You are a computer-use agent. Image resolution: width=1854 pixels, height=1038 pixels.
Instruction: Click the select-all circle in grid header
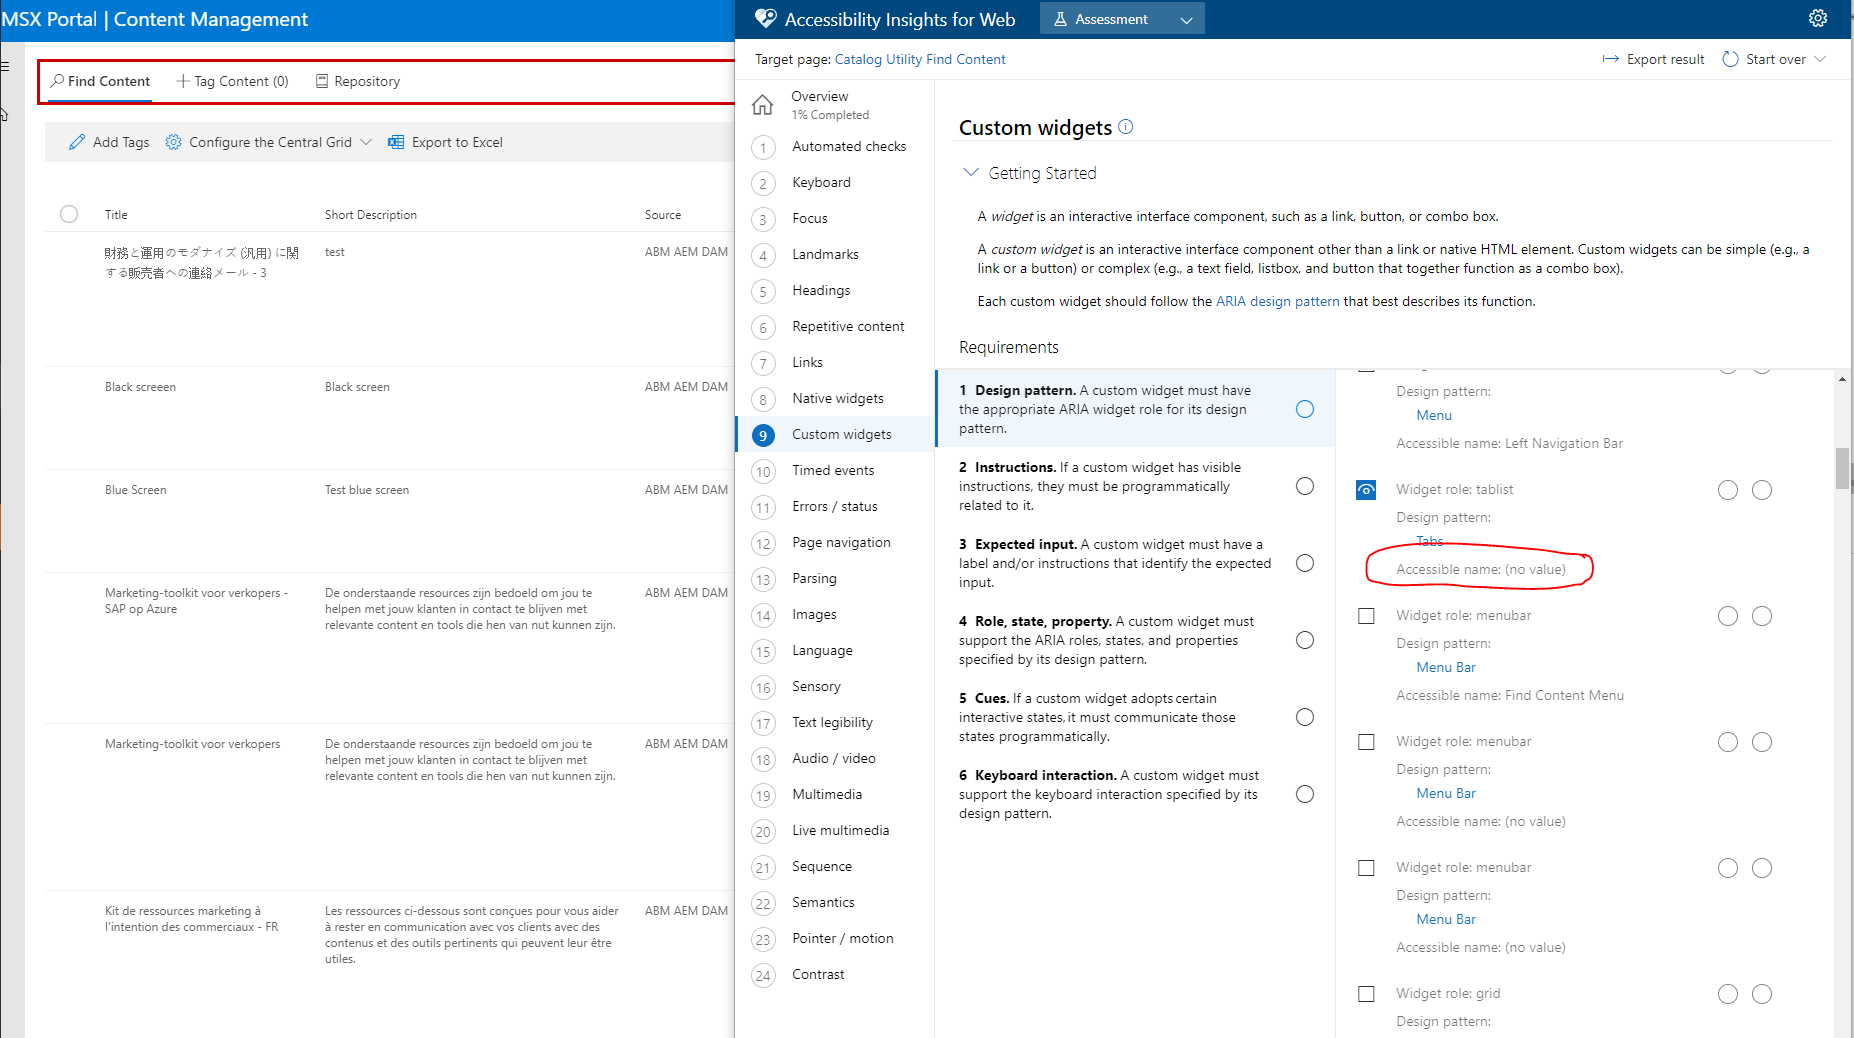click(x=69, y=214)
